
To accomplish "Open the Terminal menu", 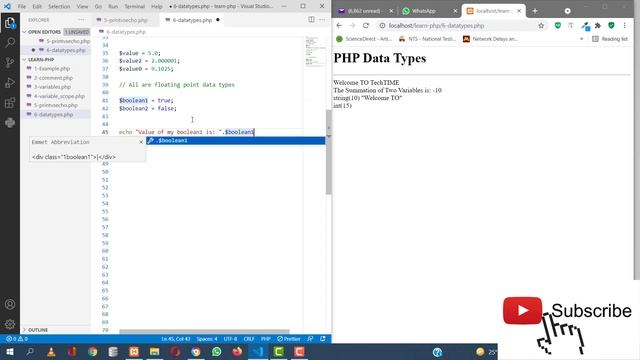I will (x=134, y=7).
